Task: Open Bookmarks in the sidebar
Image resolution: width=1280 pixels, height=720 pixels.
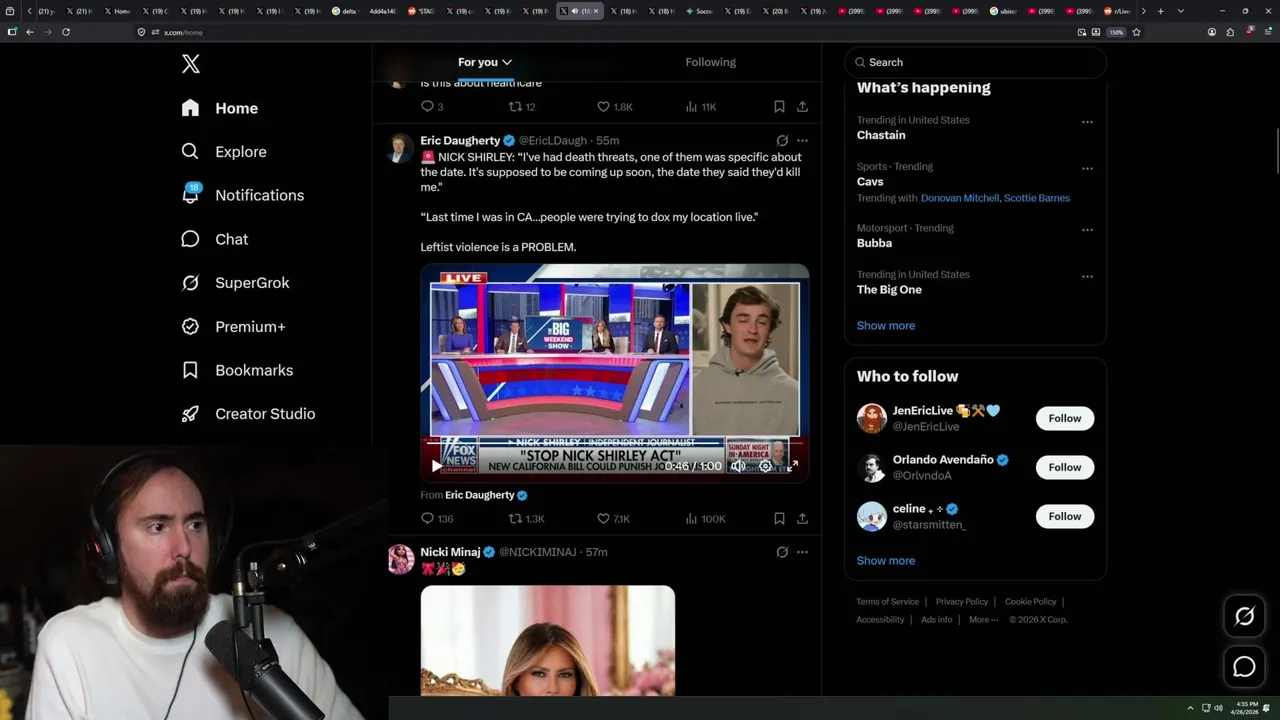Action: point(237,370)
